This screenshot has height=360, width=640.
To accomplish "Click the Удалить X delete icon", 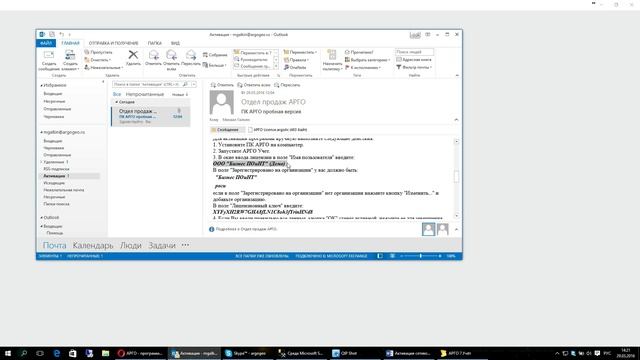I will 133,55.
